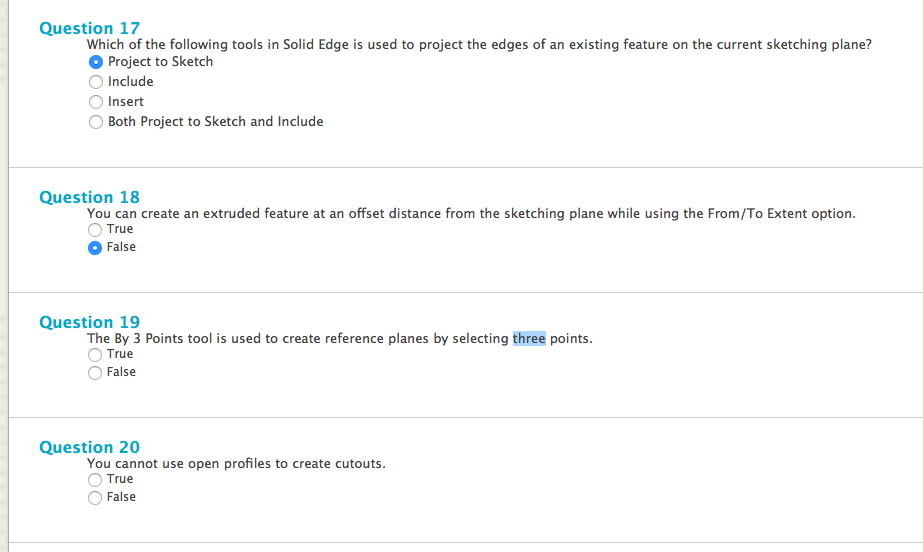Click the 'Insert' option label text
The height and width of the screenshot is (552, 923).
126,102
